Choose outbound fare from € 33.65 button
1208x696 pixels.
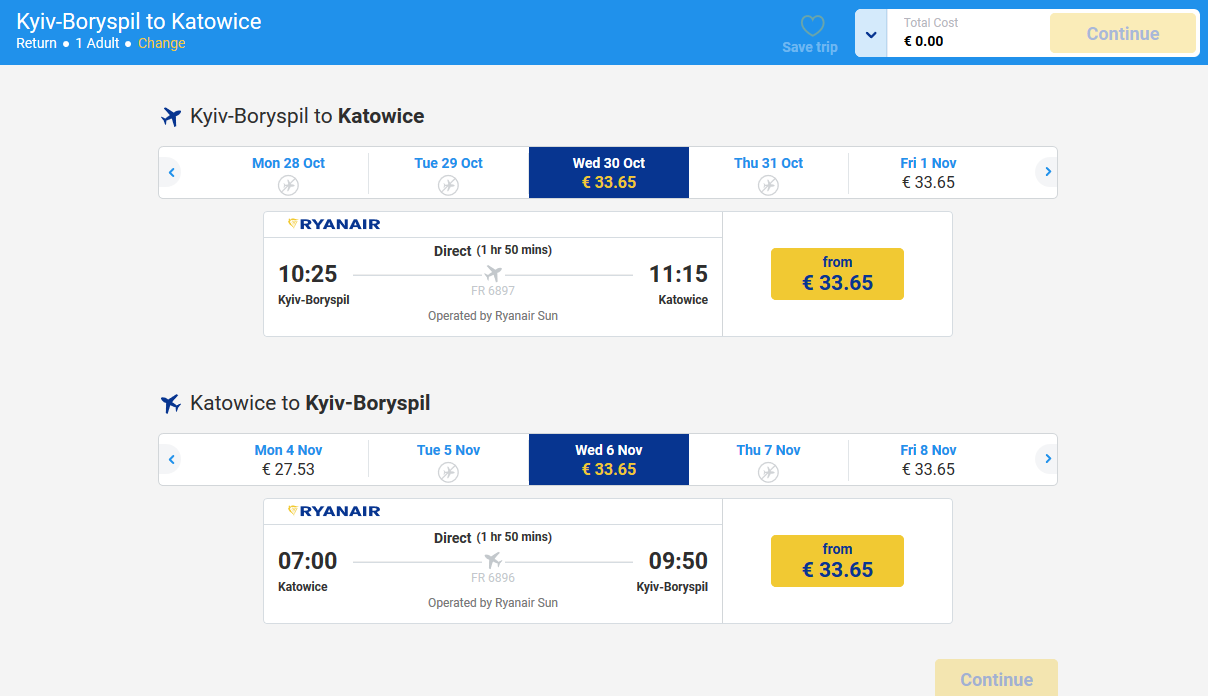pyautogui.click(x=837, y=274)
